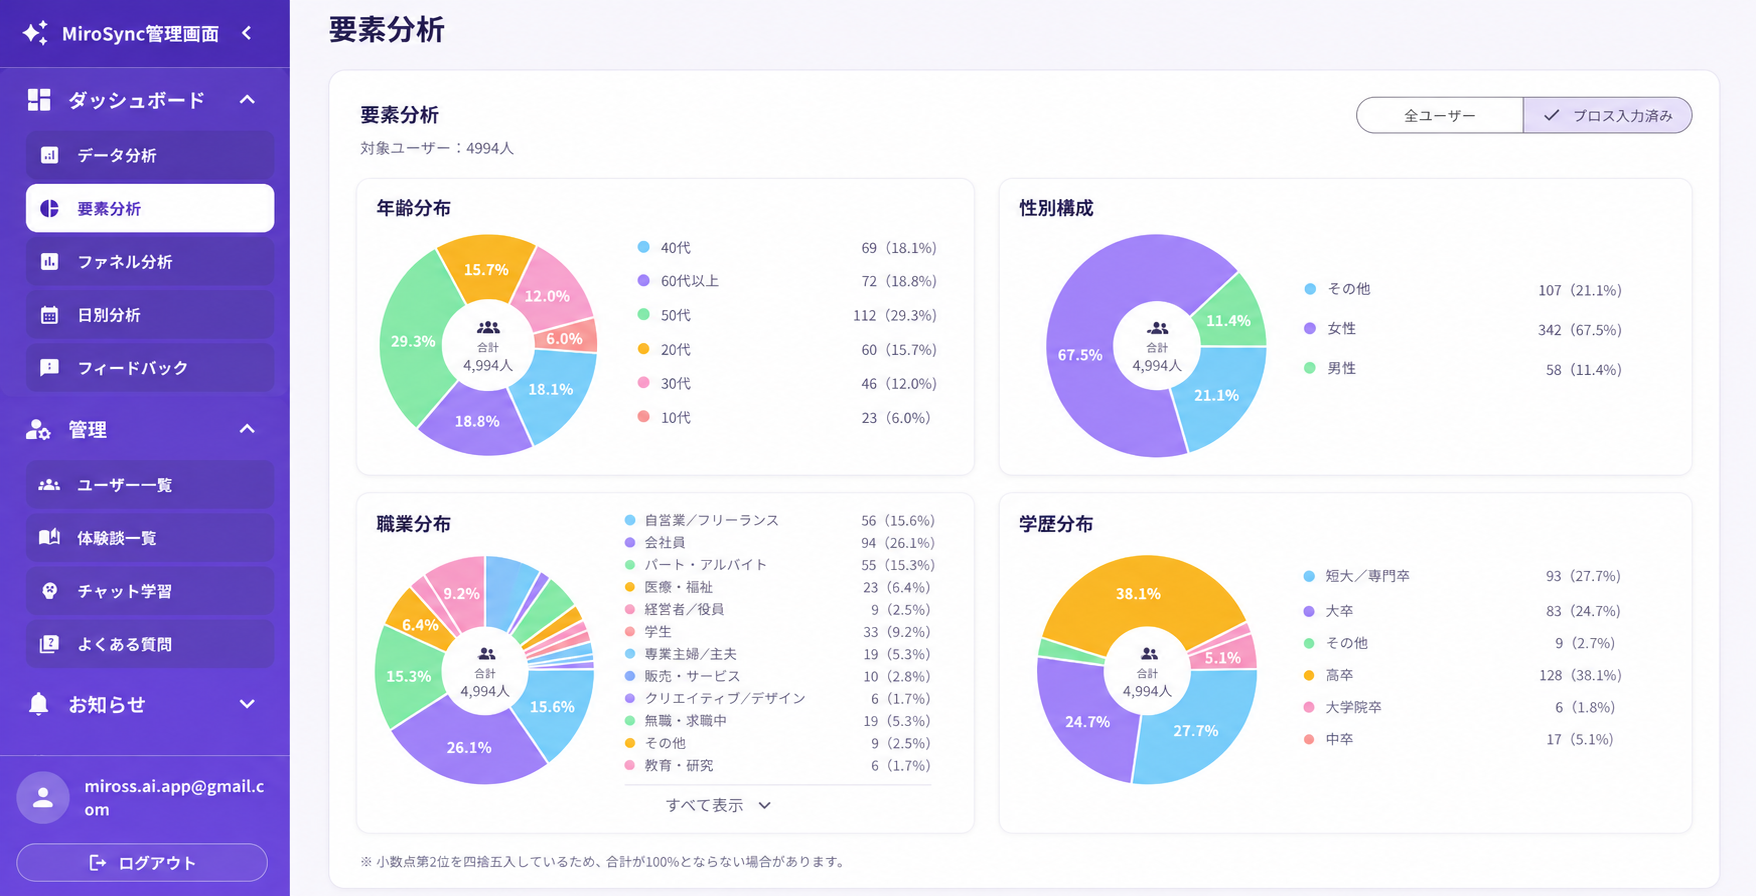The height and width of the screenshot is (896, 1756).
Task: Click the よくある質問 help icon
Action: 49,644
